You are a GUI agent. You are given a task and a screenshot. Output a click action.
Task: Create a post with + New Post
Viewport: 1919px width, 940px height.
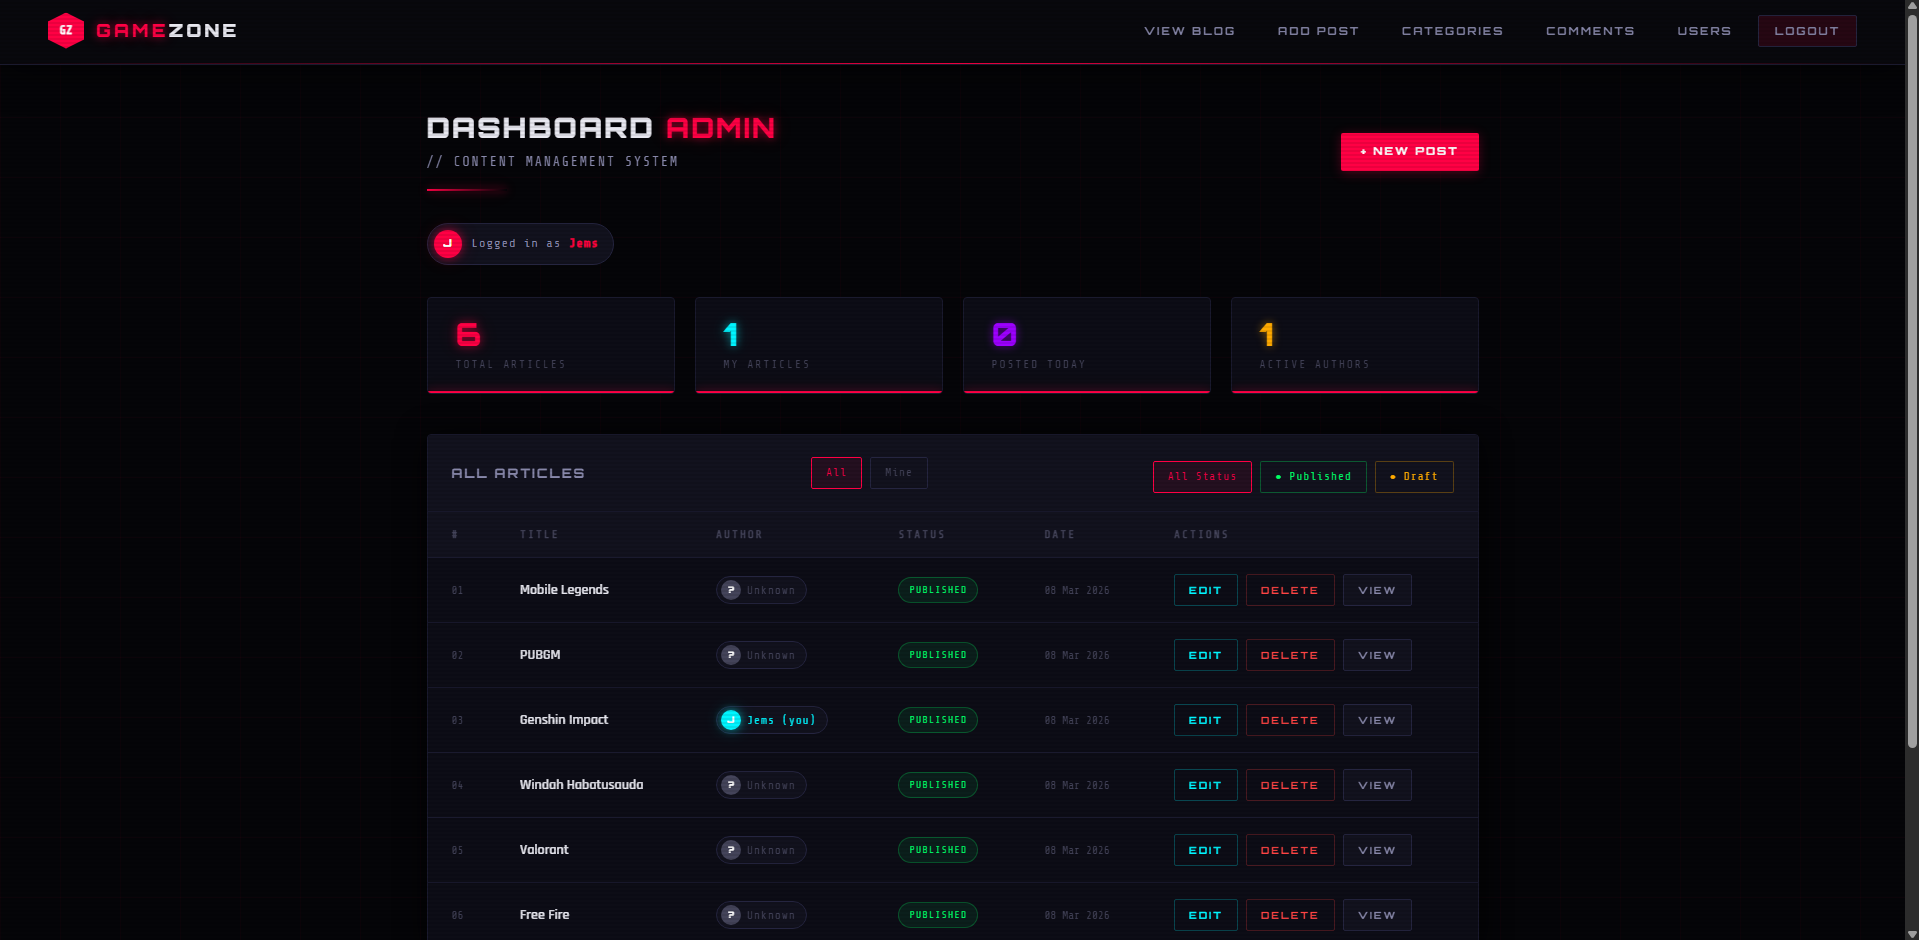[x=1409, y=152]
